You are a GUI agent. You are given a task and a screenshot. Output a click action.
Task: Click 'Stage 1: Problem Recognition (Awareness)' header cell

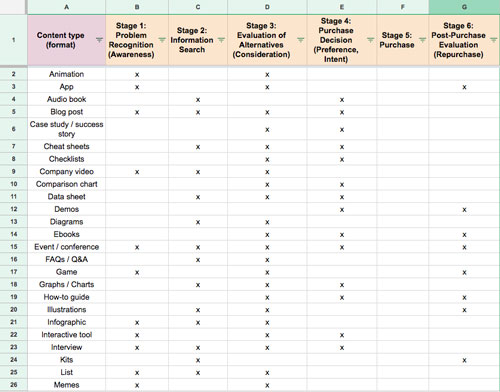[x=137, y=40]
